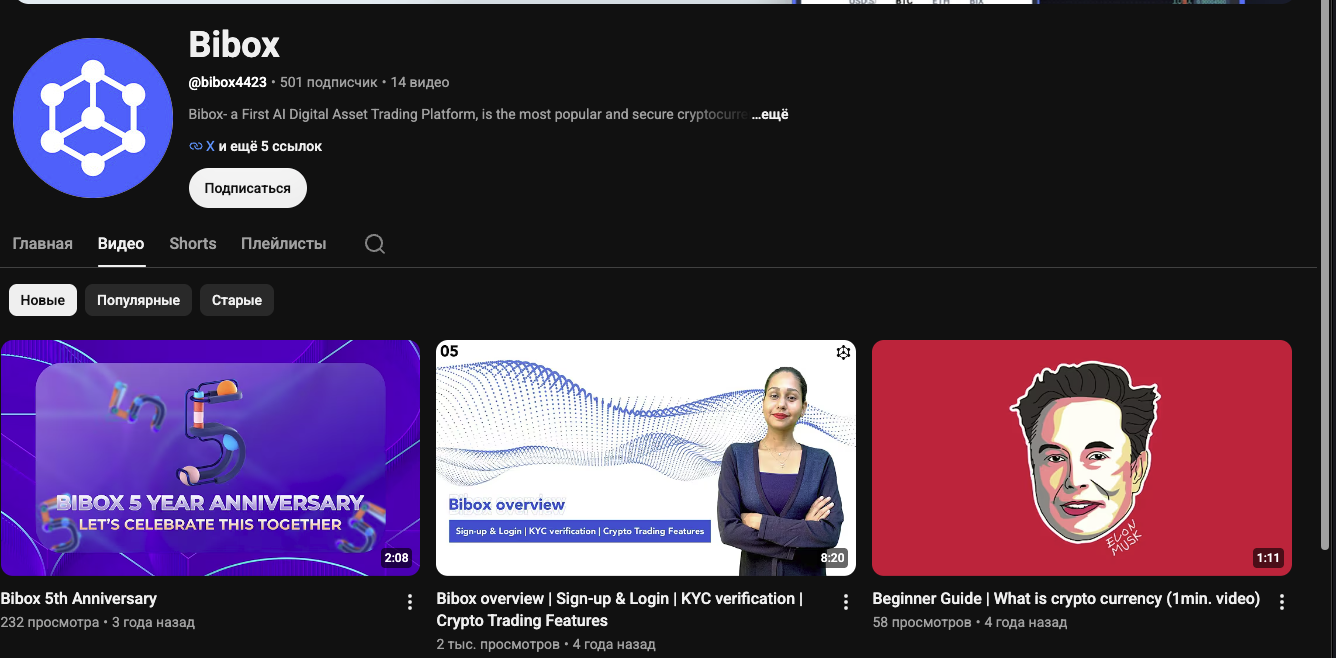Sort videos by Старые chip
This screenshot has height=658, width=1336.
coord(237,300)
